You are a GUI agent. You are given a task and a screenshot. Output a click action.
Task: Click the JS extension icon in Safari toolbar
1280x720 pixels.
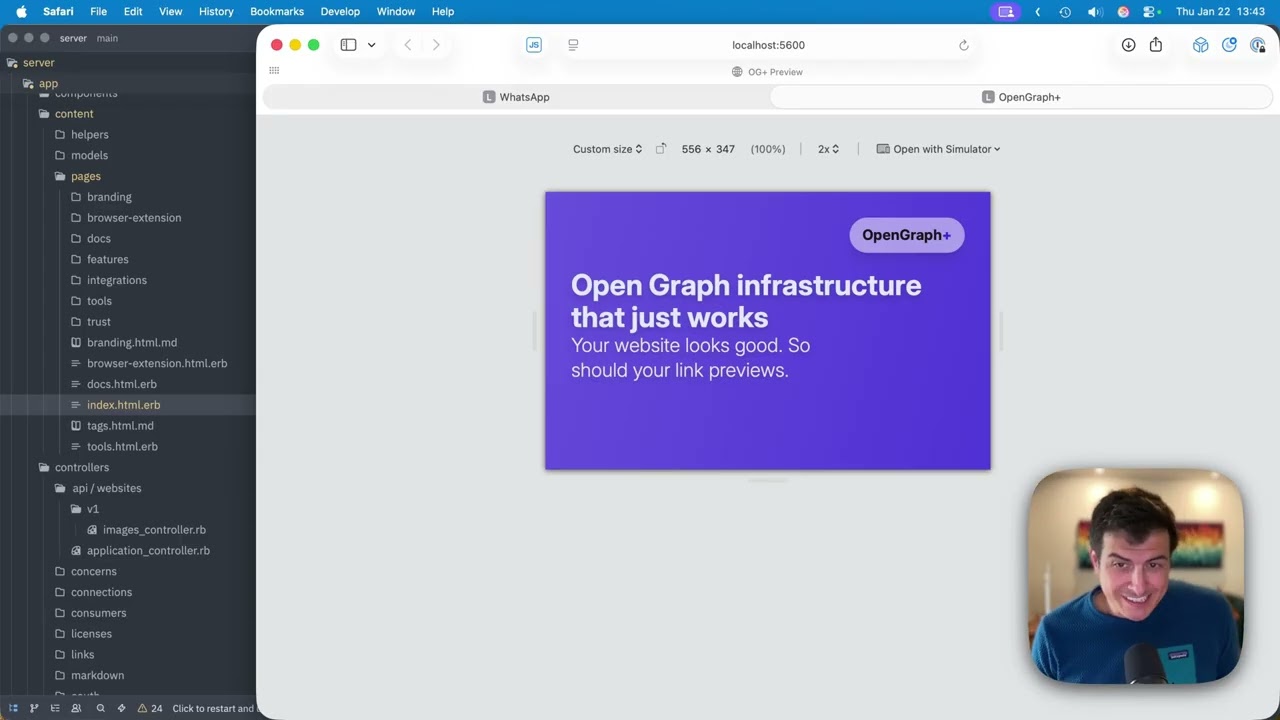click(534, 45)
